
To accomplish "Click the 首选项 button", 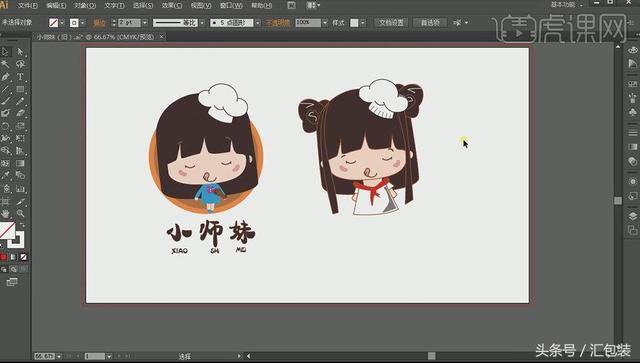I will click(430, 22).
